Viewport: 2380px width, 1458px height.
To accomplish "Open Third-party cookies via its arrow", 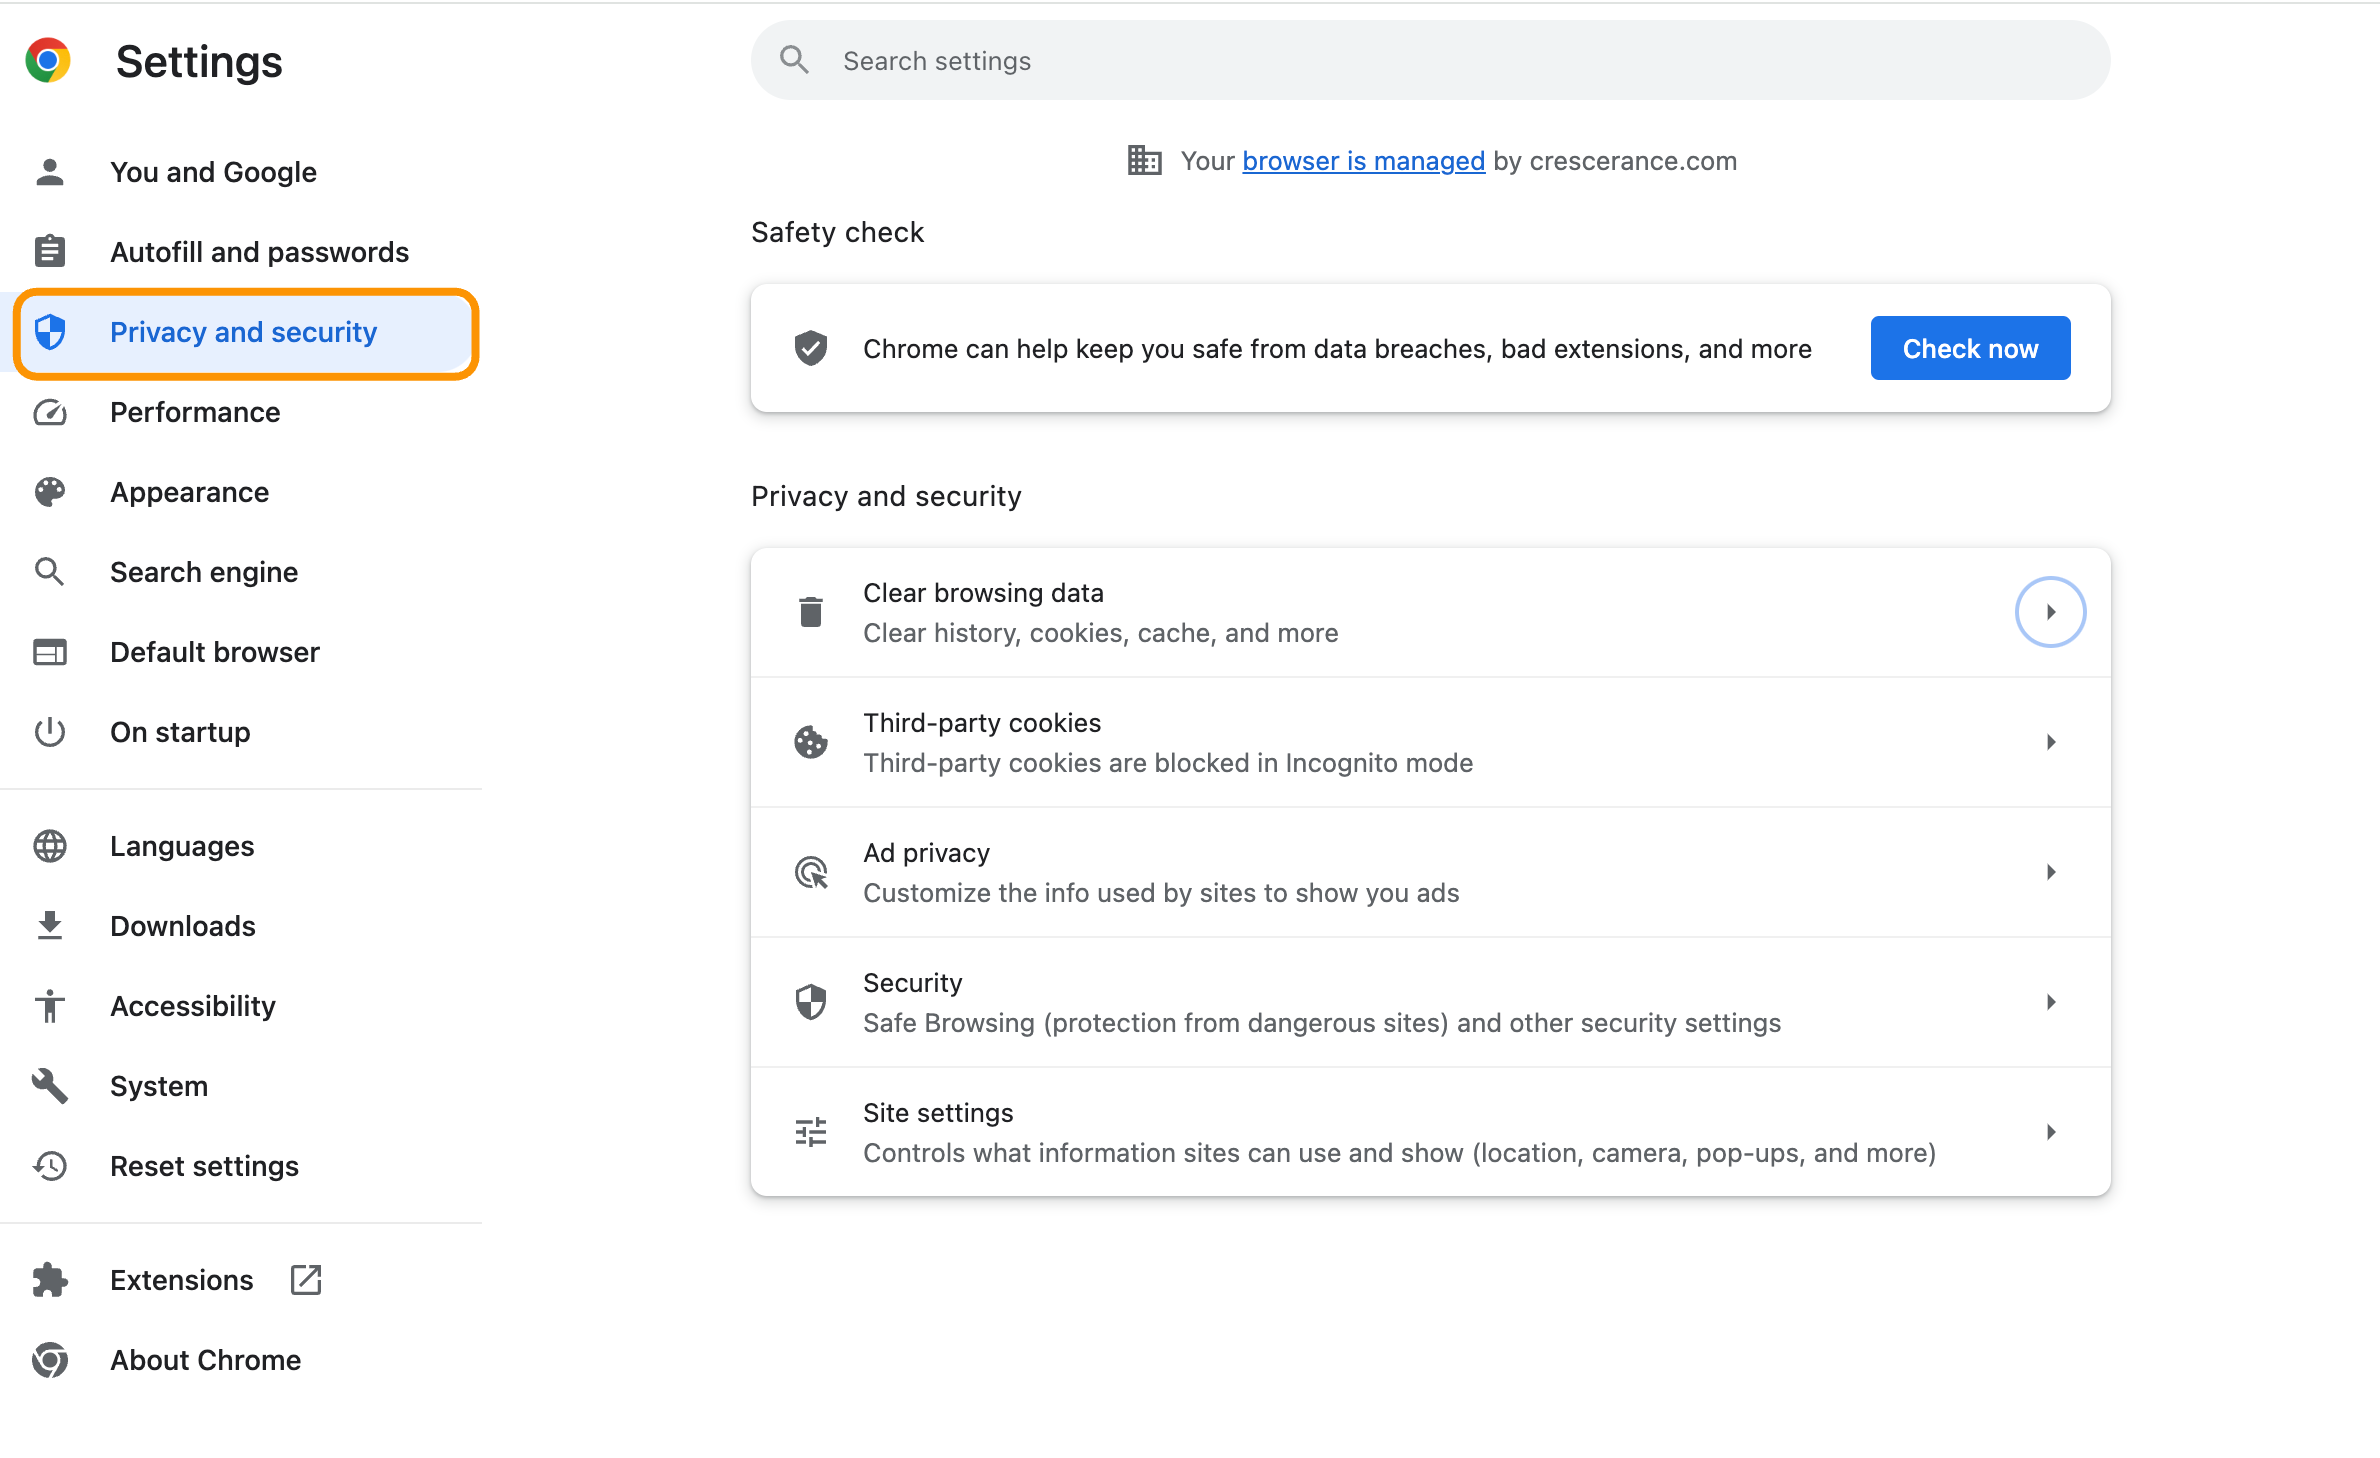I will pyautogui.click(x=2050, y=742).
